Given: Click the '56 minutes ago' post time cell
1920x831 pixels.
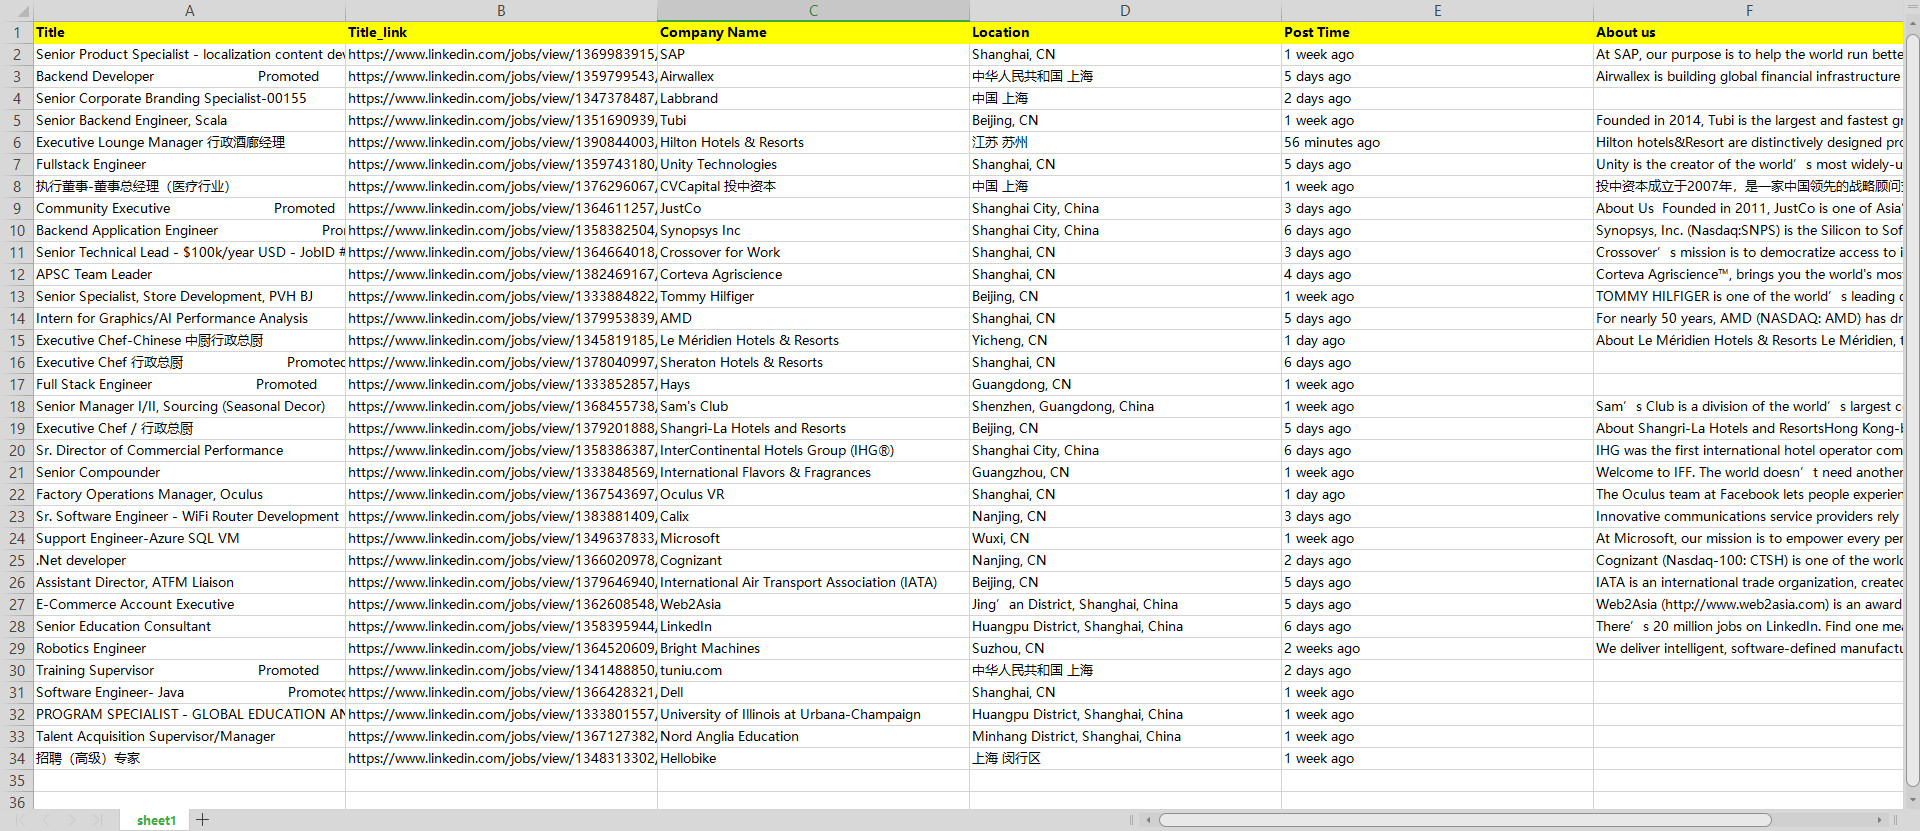Looking at the screenshot, I should click(1437, 142).
